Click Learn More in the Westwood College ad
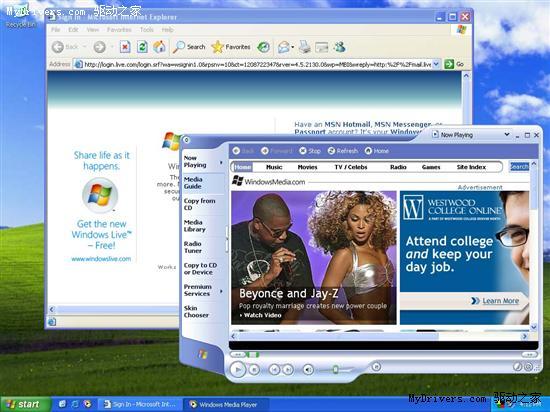 [500, 300]
